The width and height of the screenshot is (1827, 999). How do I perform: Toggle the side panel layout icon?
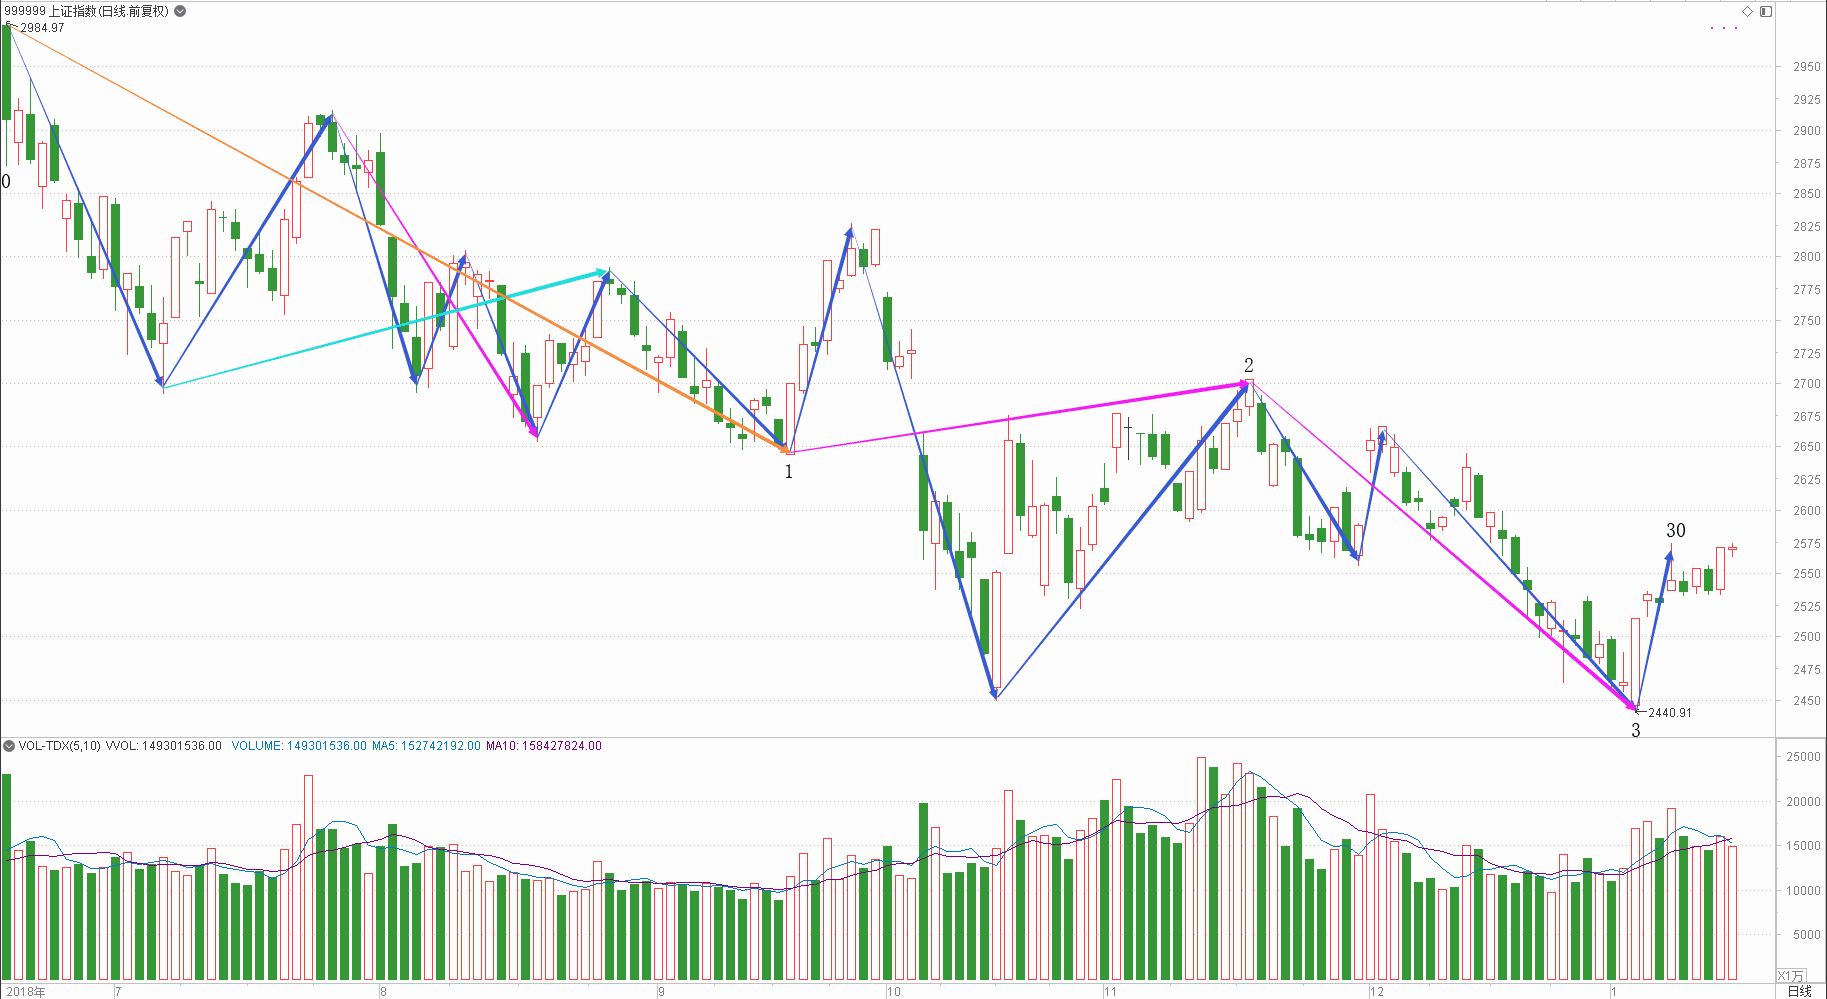[1766, 11]
